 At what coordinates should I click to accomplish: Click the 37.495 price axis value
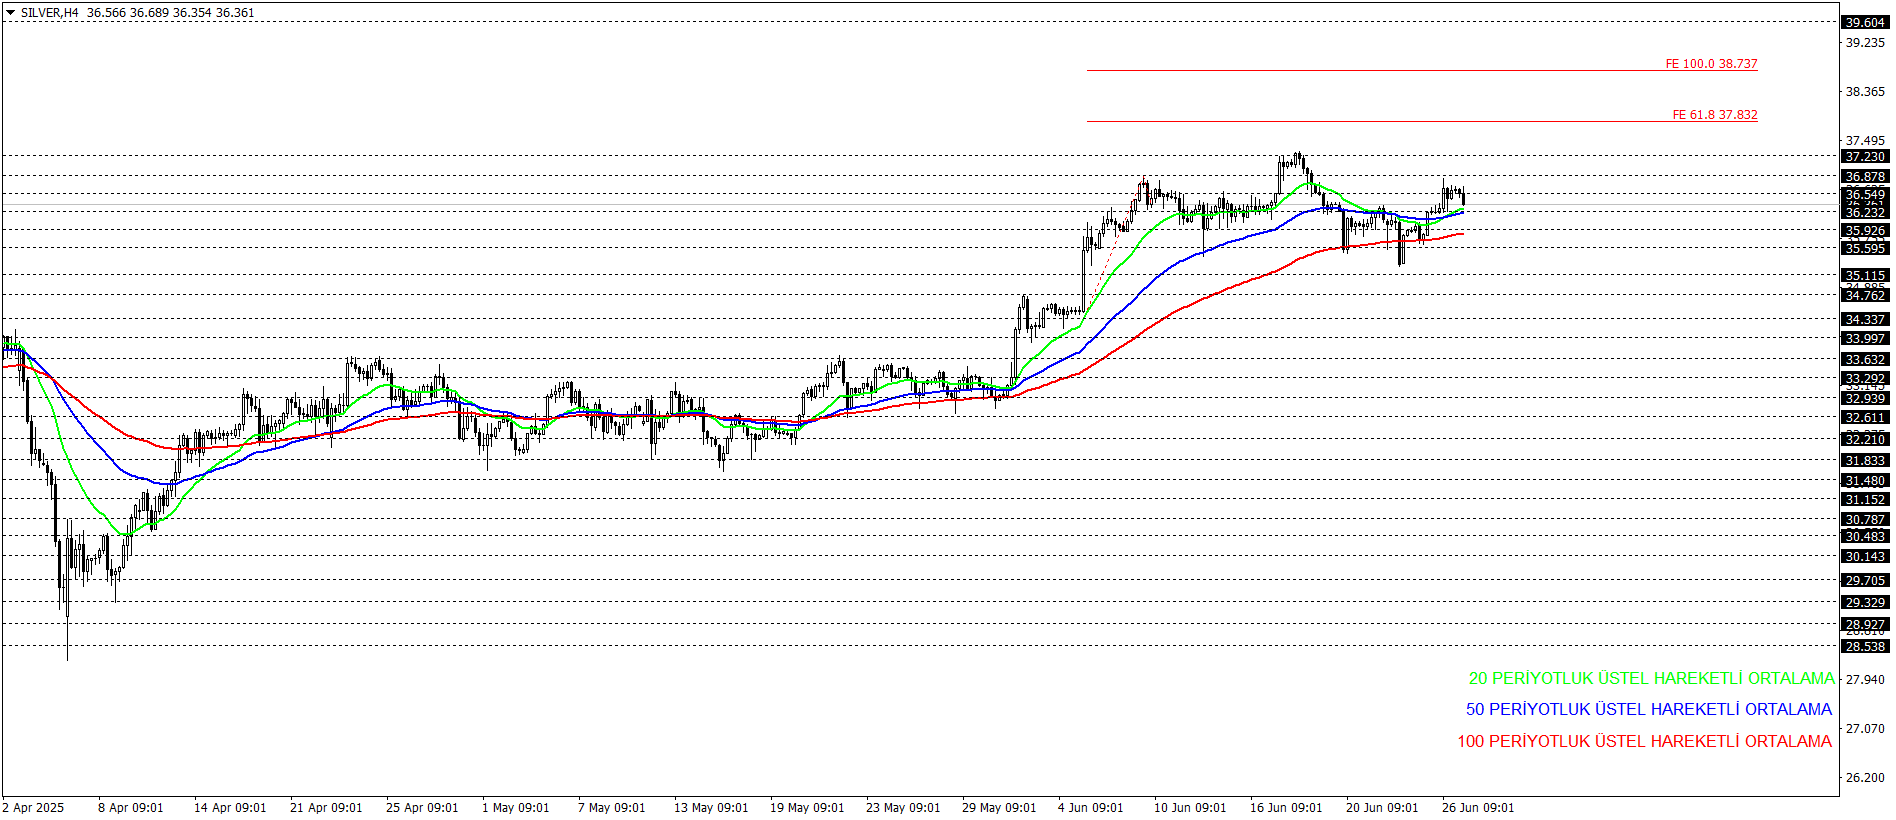click(x=1865, y=141)
